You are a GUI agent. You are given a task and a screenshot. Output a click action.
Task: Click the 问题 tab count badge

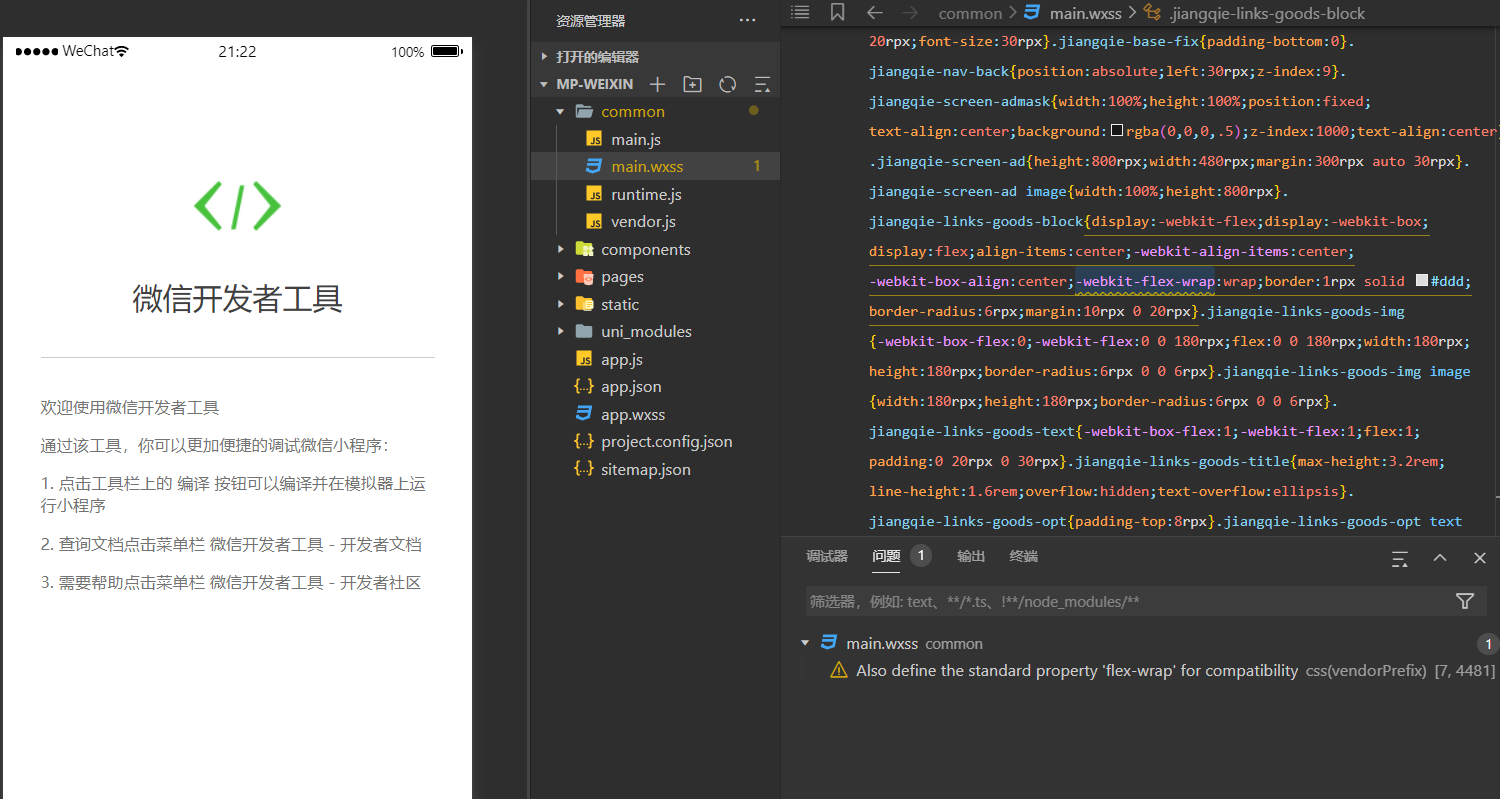(x=921, y=556)
